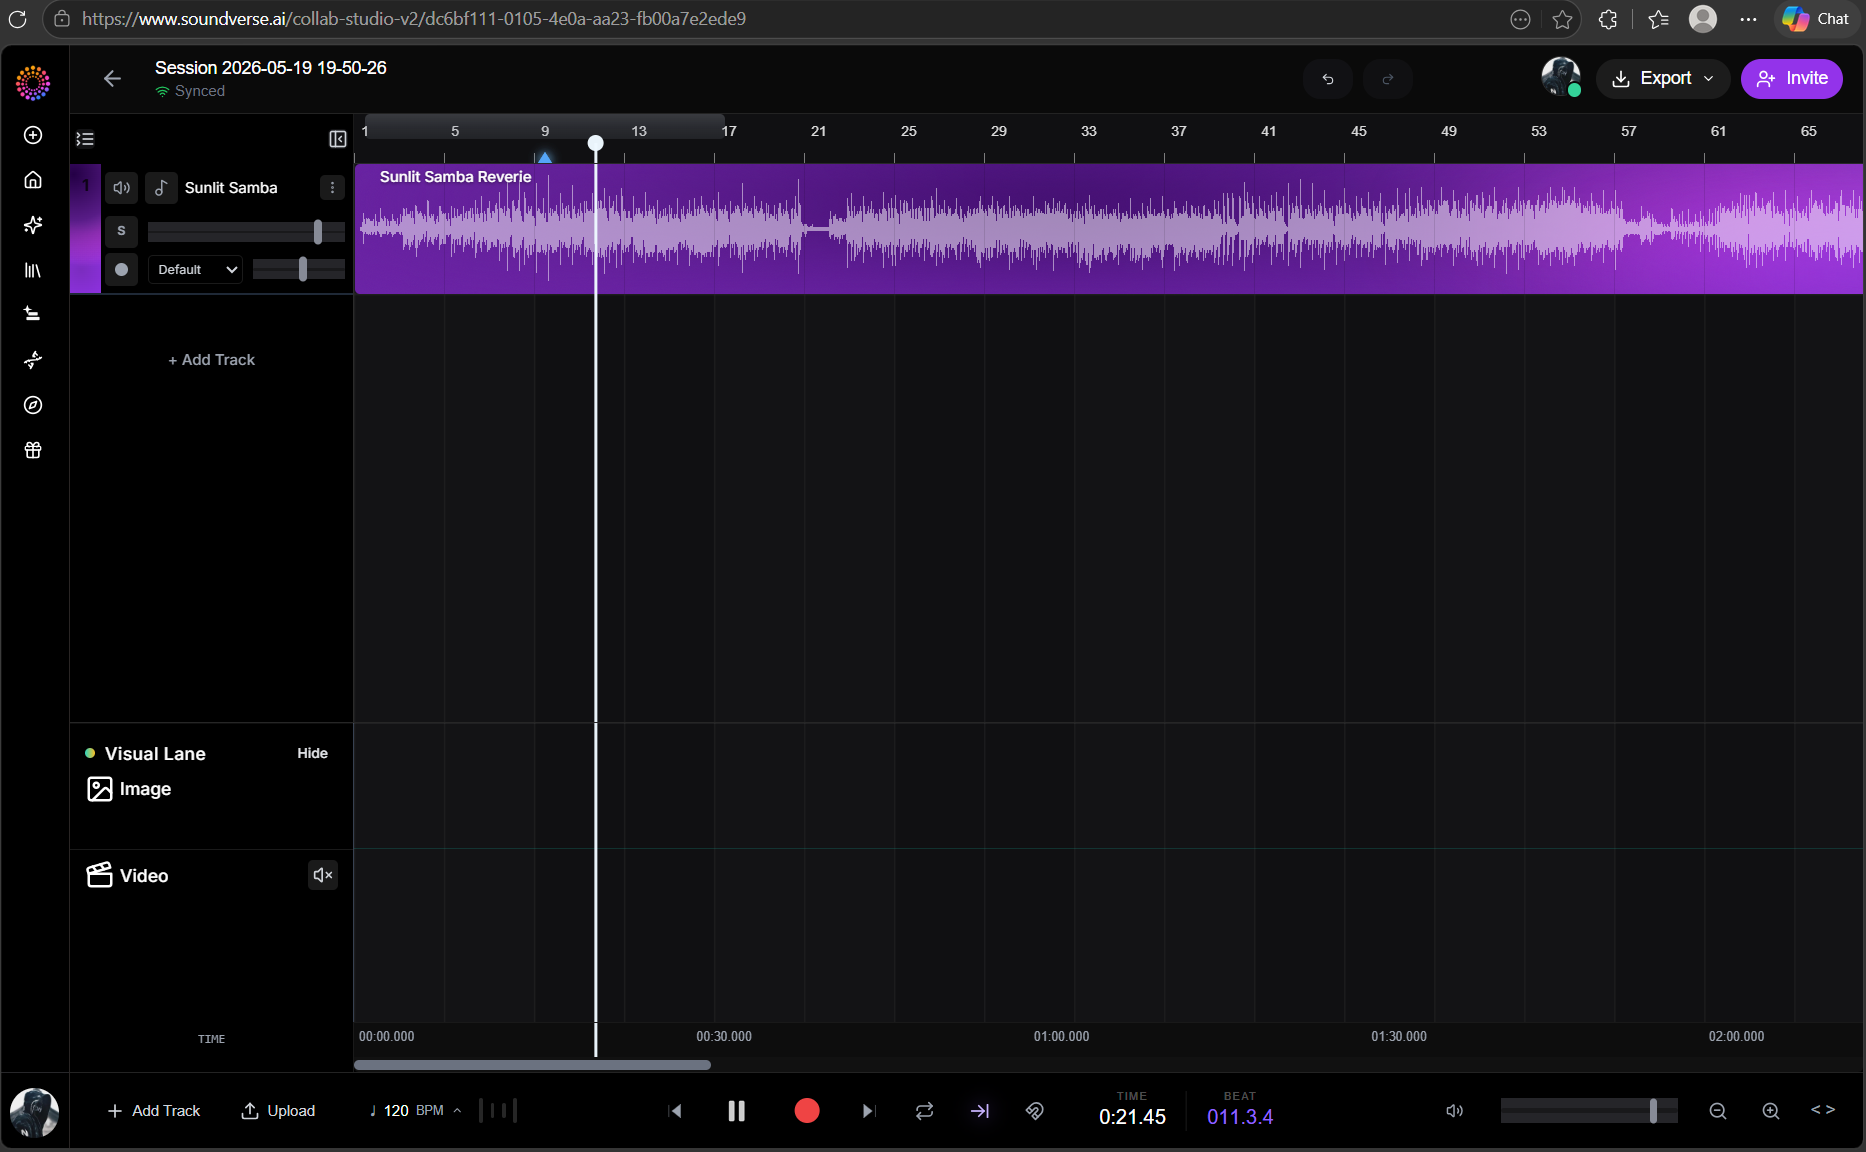Collapse the track panel icon
The image size is (1866, 1152).
tap(338, 139)
